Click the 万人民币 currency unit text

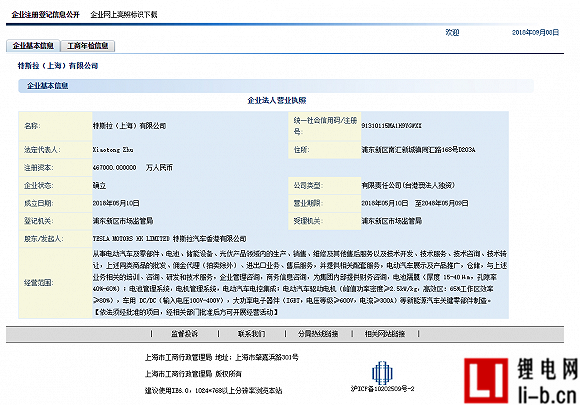point(159,168)
